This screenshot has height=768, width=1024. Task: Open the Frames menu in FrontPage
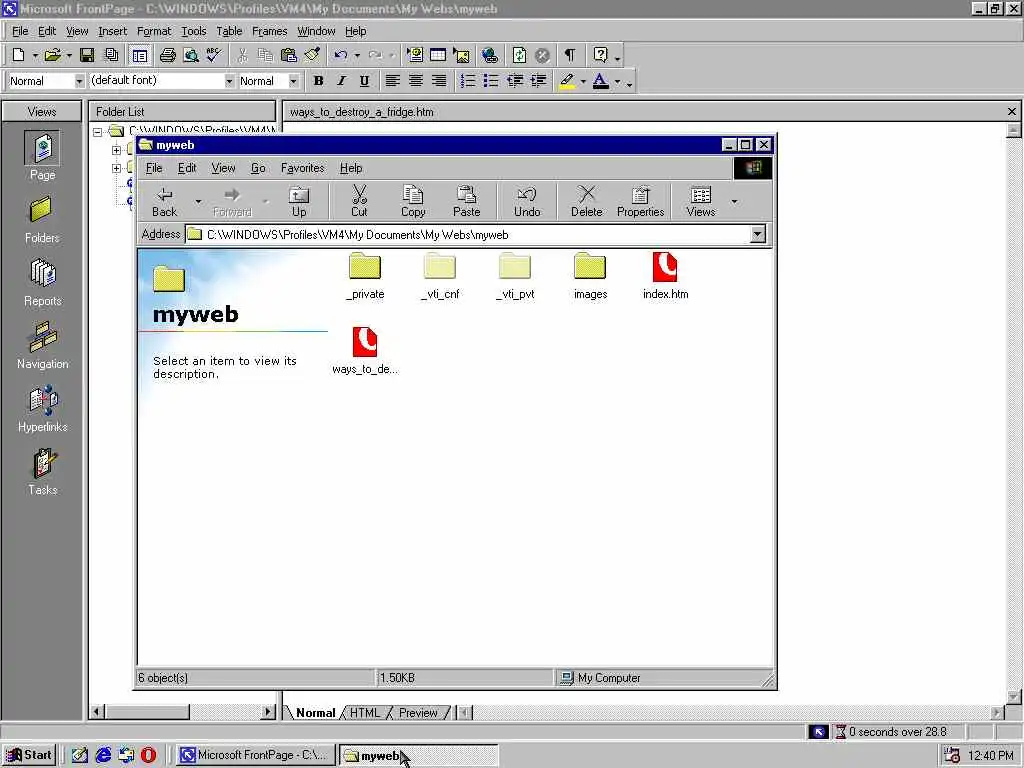click(x=269, y=31)
